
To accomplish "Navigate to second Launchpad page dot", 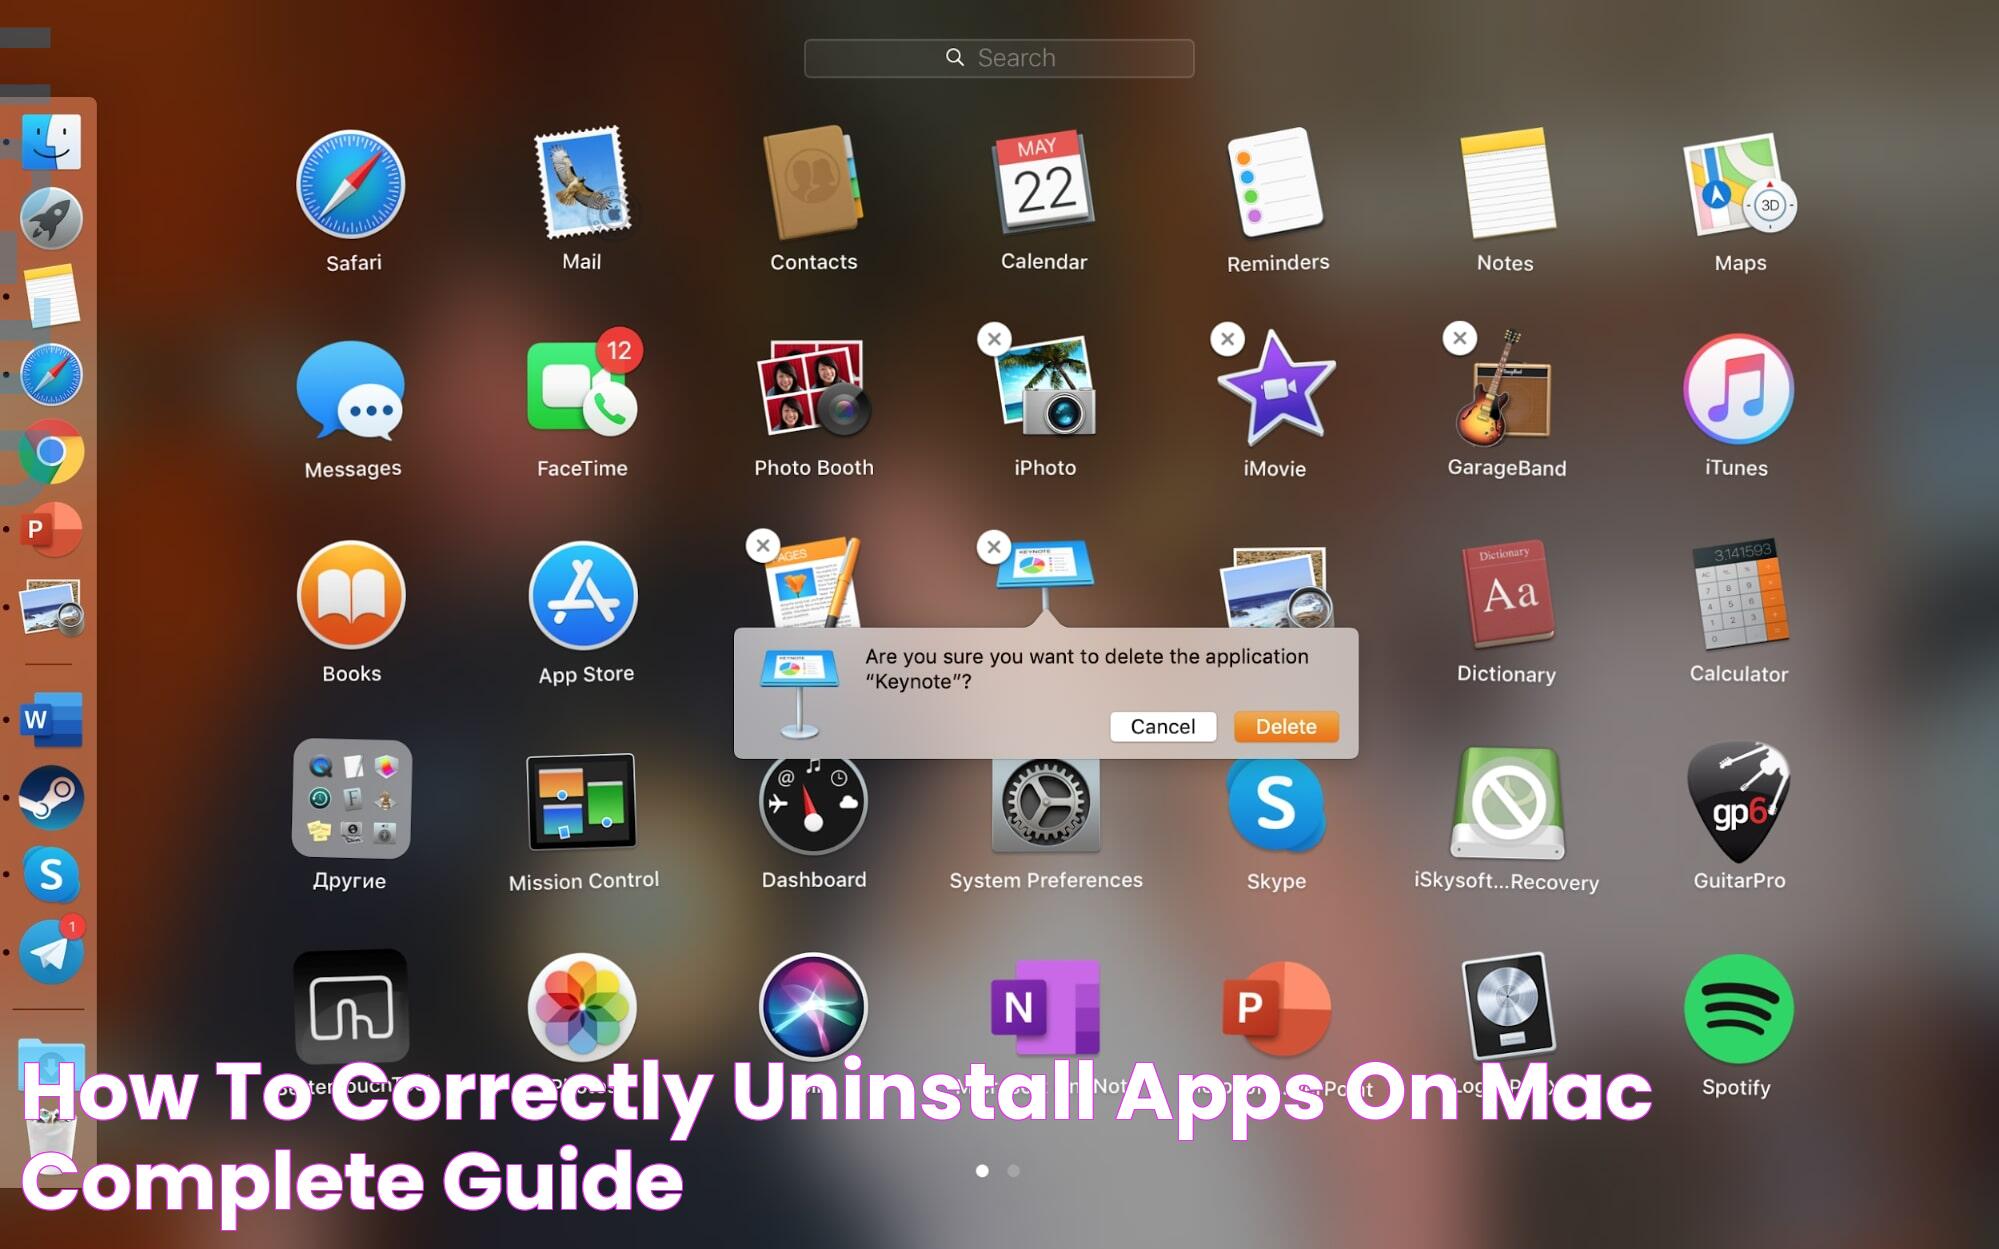I will pos(1012,1168).
